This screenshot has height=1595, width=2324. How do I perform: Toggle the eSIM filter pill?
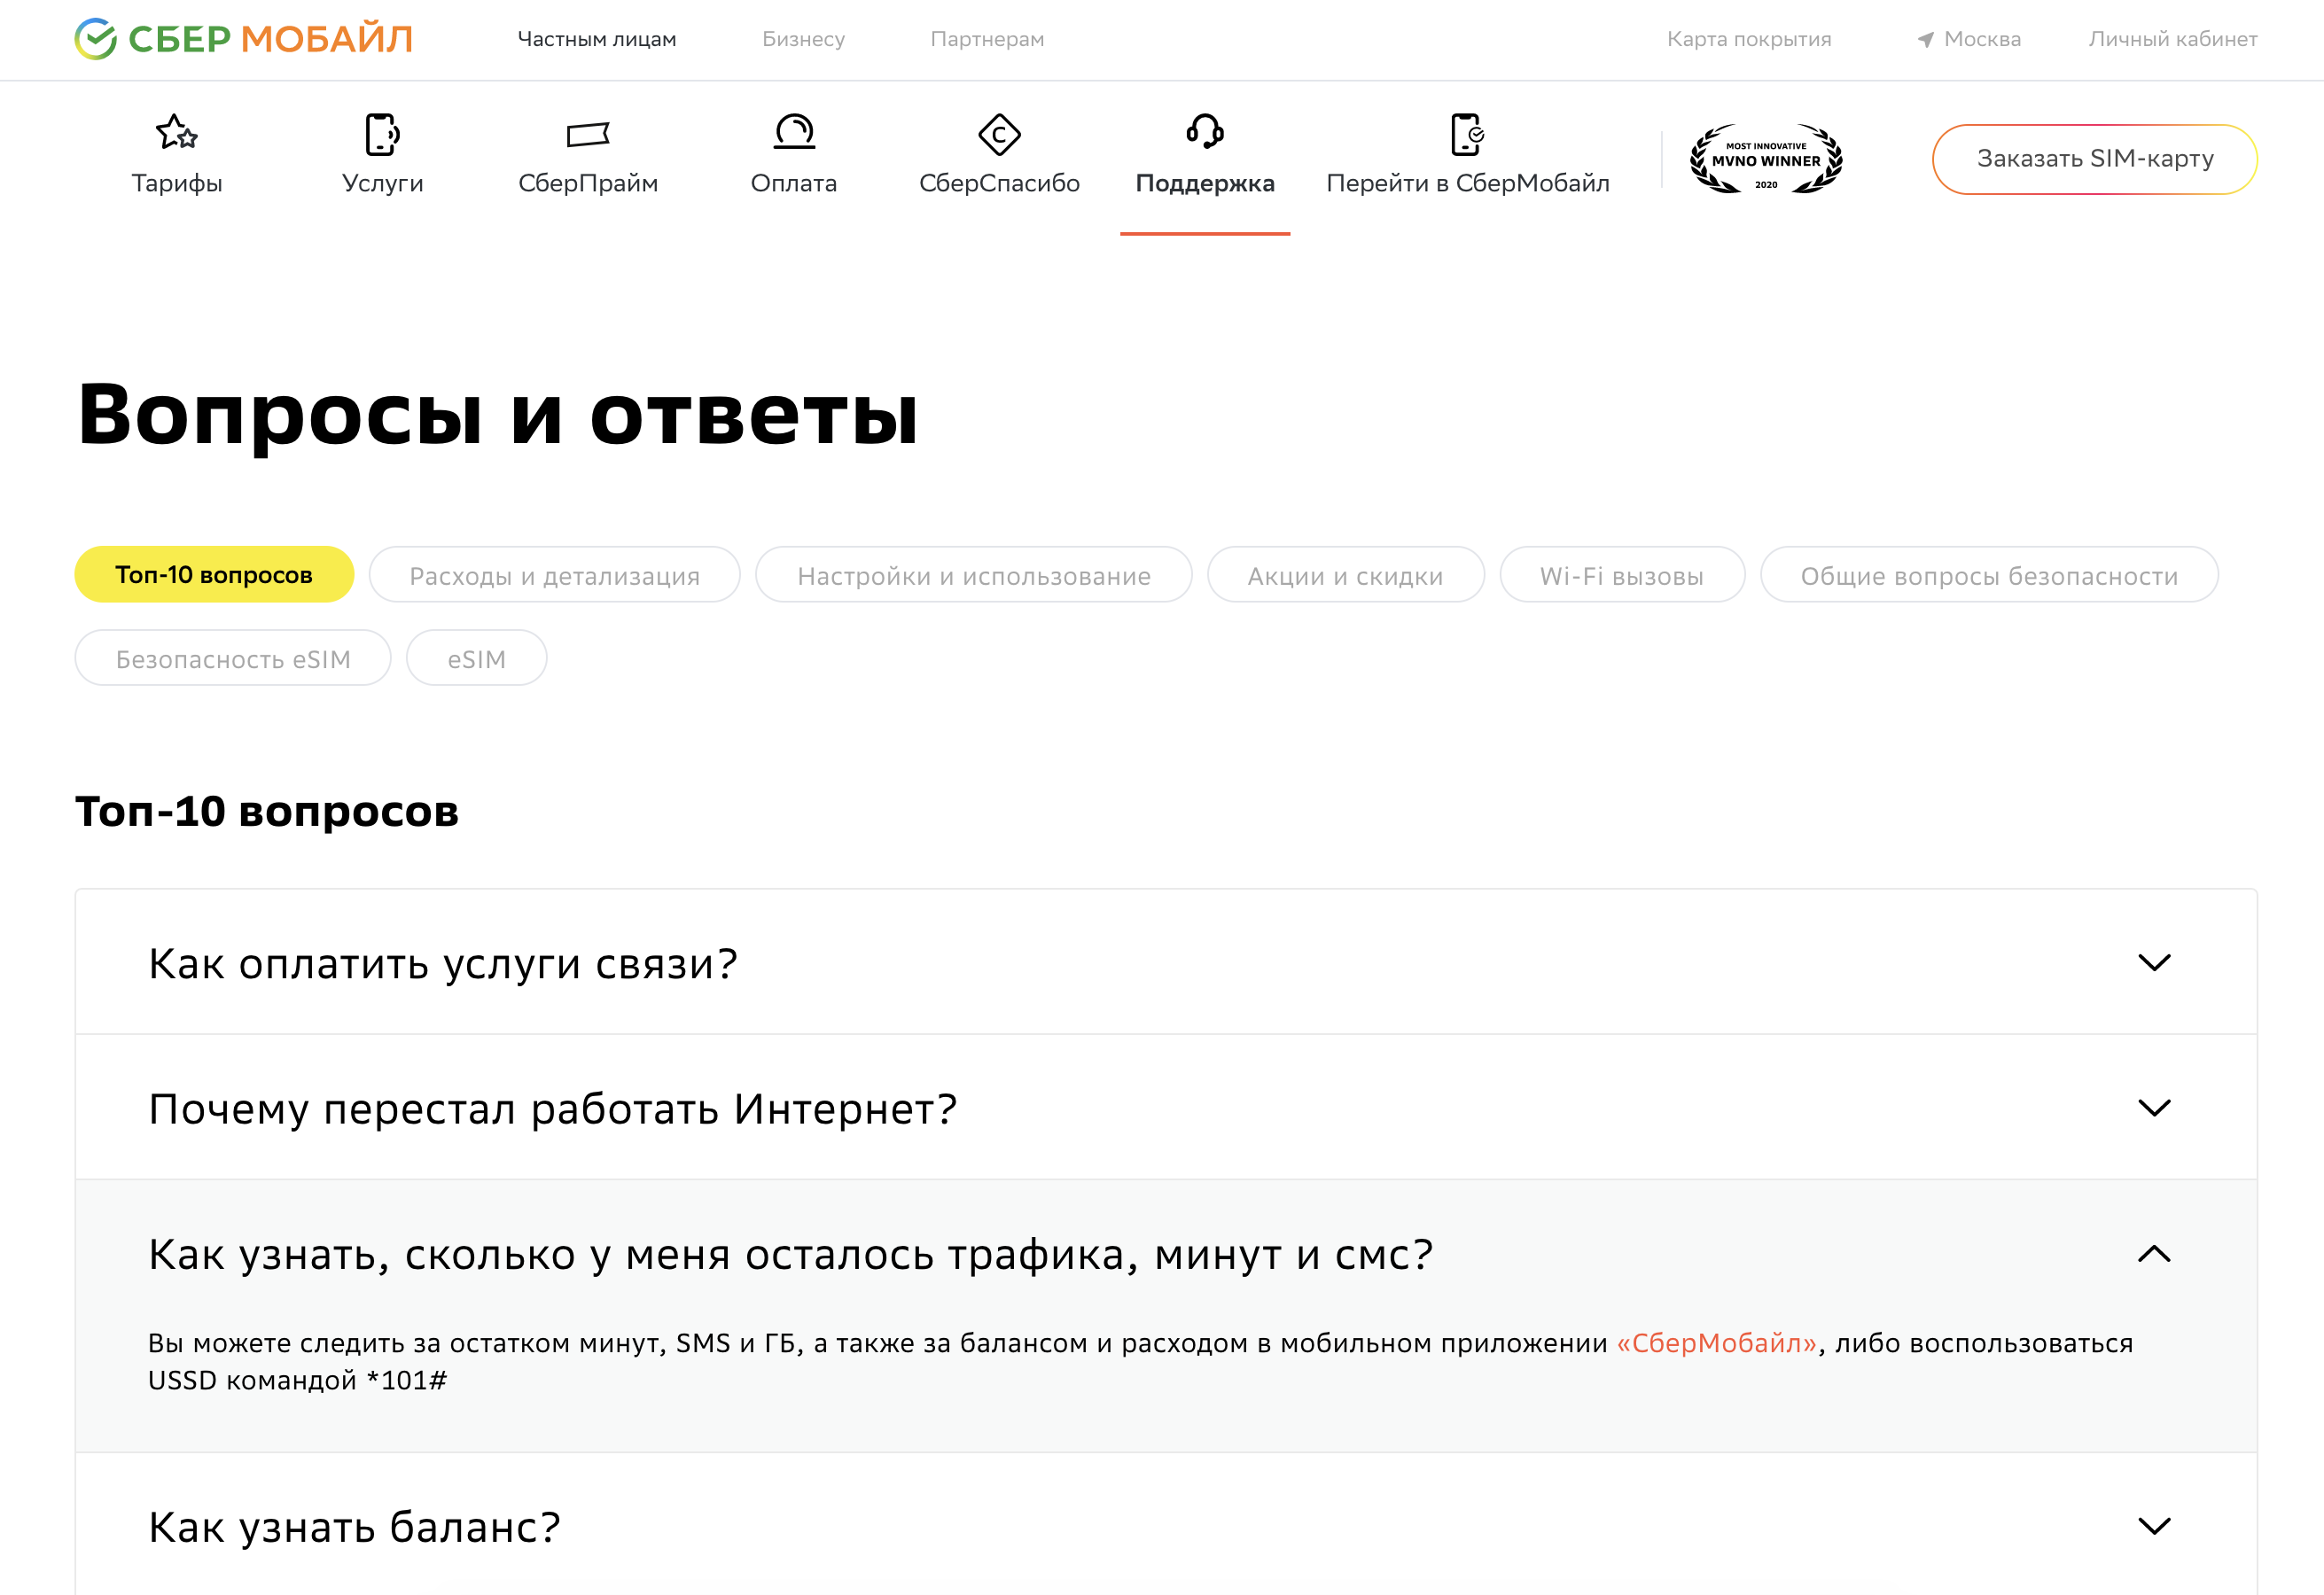coord(476,657)
